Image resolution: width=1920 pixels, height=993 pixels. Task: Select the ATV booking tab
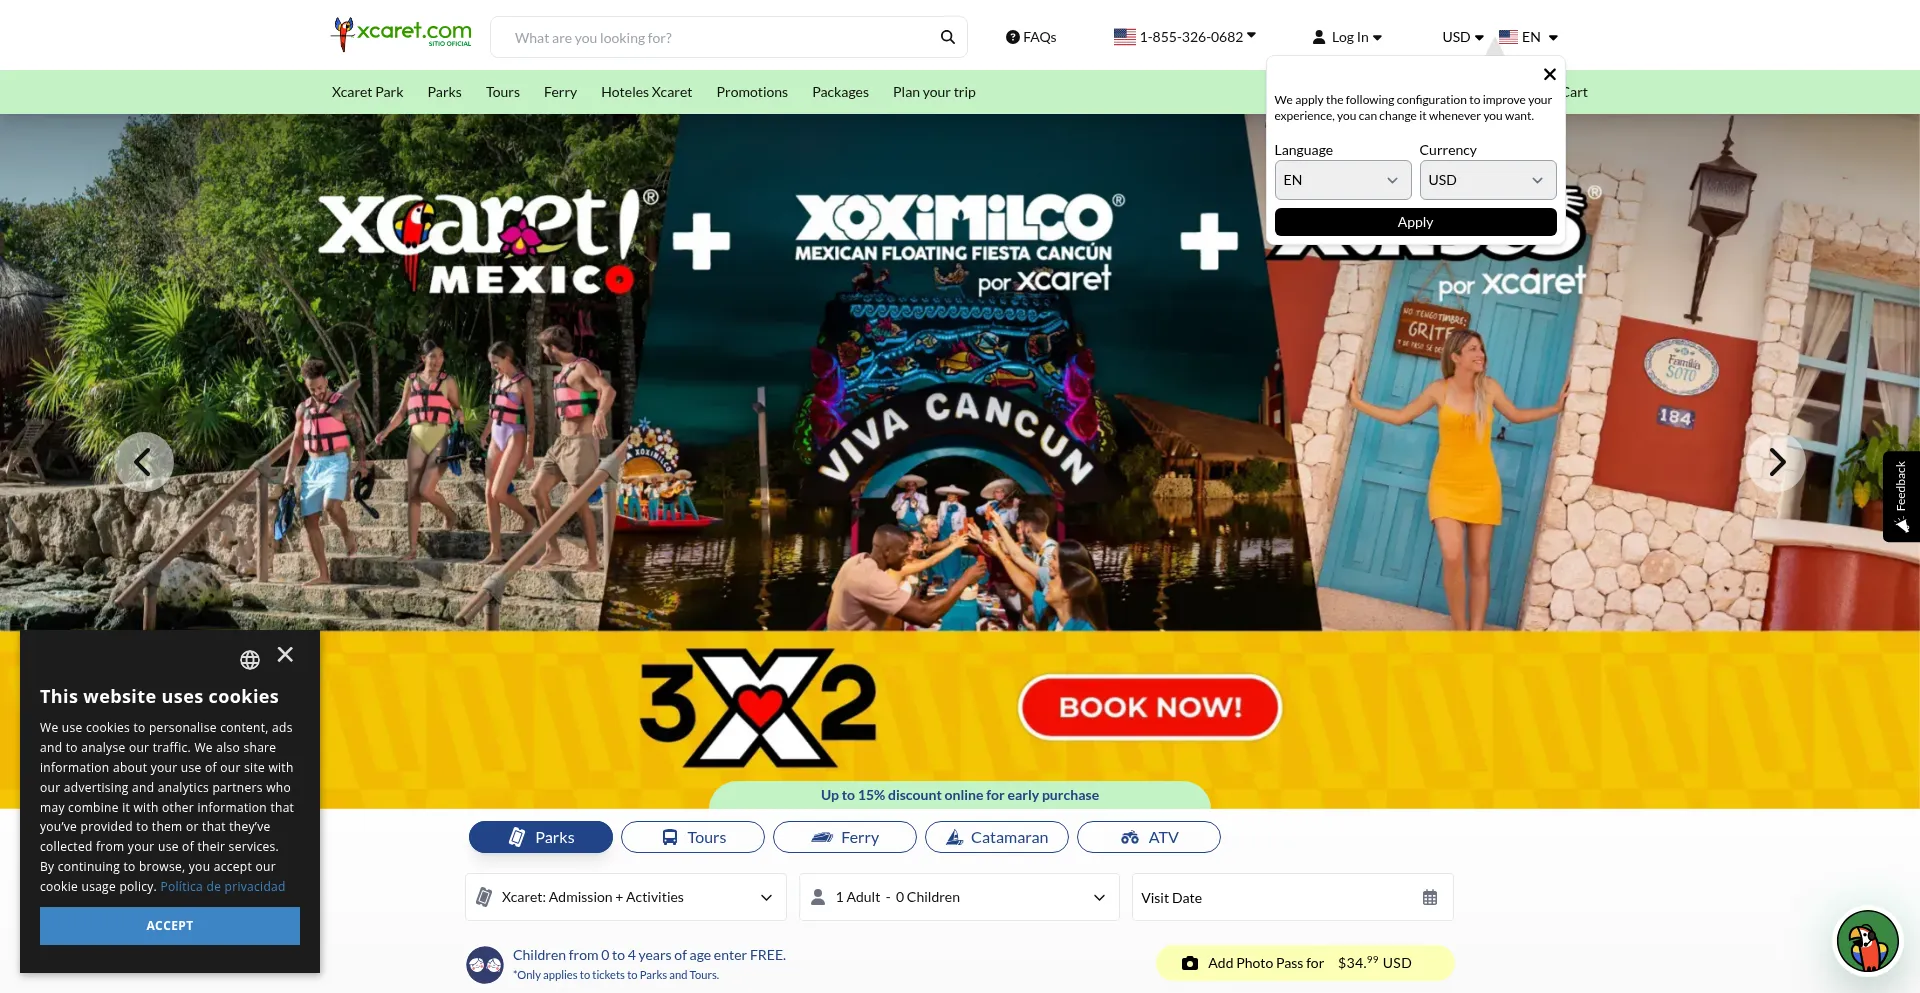tap(1149, 837)
